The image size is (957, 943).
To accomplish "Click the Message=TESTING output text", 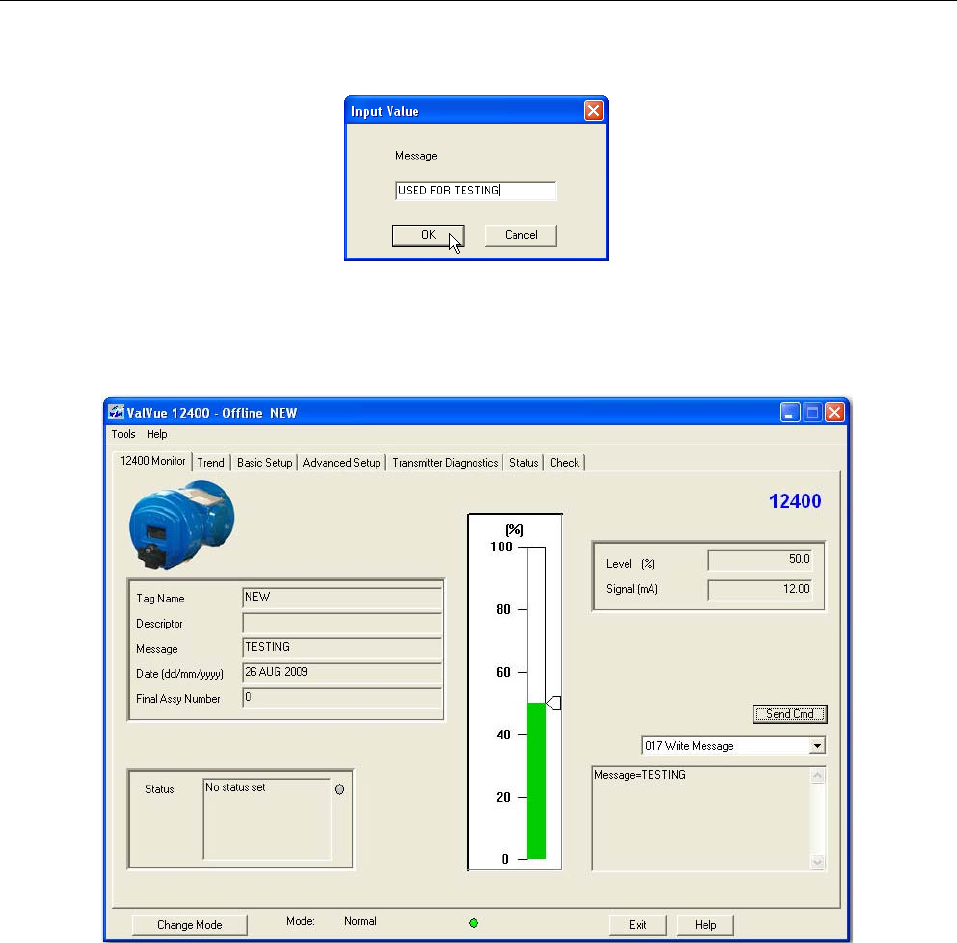I will point(640,775).
